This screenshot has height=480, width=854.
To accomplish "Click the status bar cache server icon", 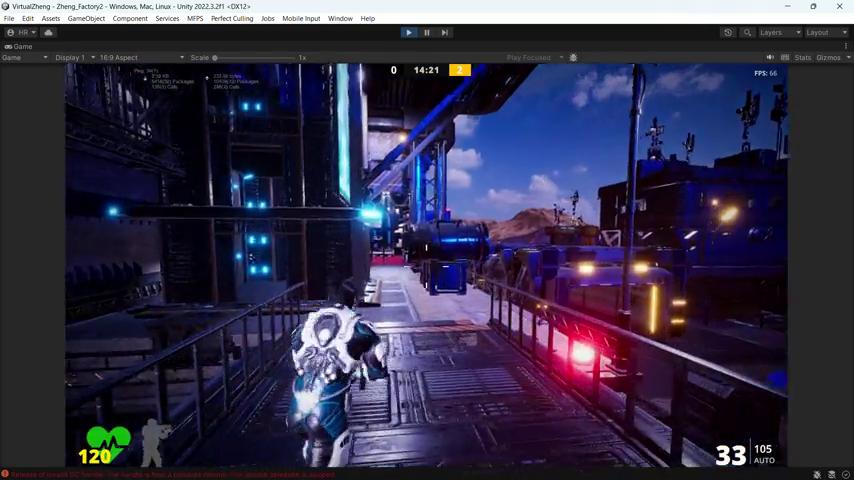I will [831, 475].
